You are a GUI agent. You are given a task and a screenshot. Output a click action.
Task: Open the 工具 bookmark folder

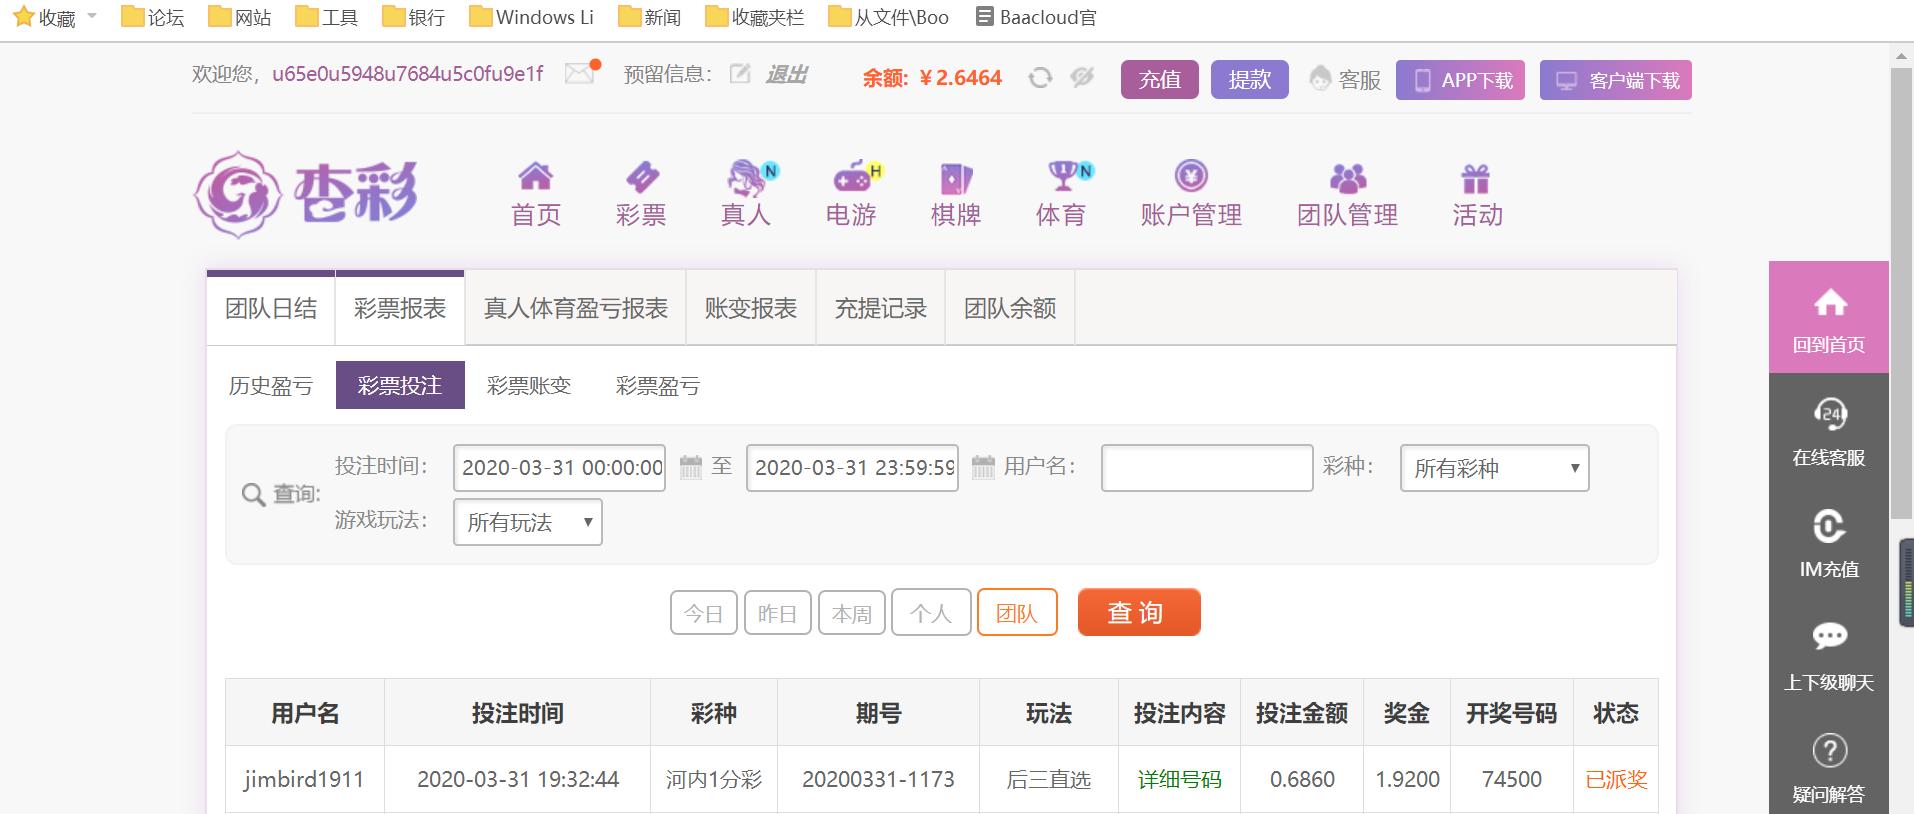(326, 17)
